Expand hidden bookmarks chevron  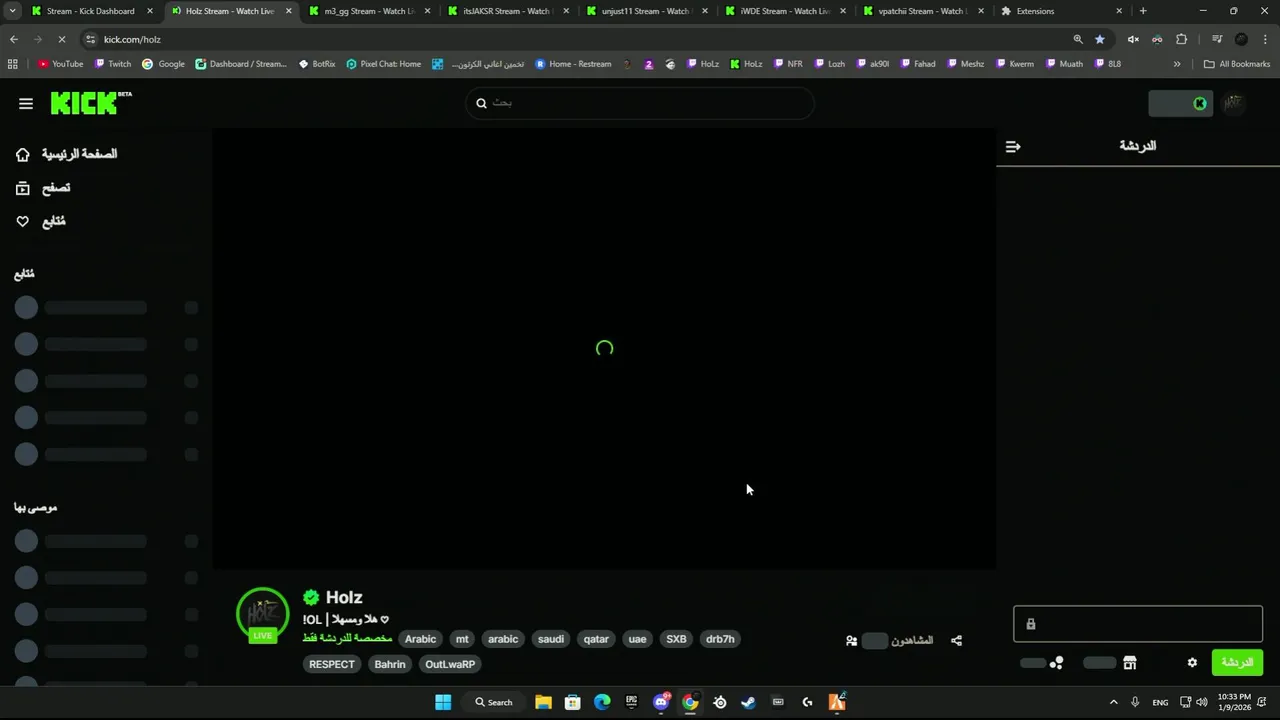coord(1177,64)
